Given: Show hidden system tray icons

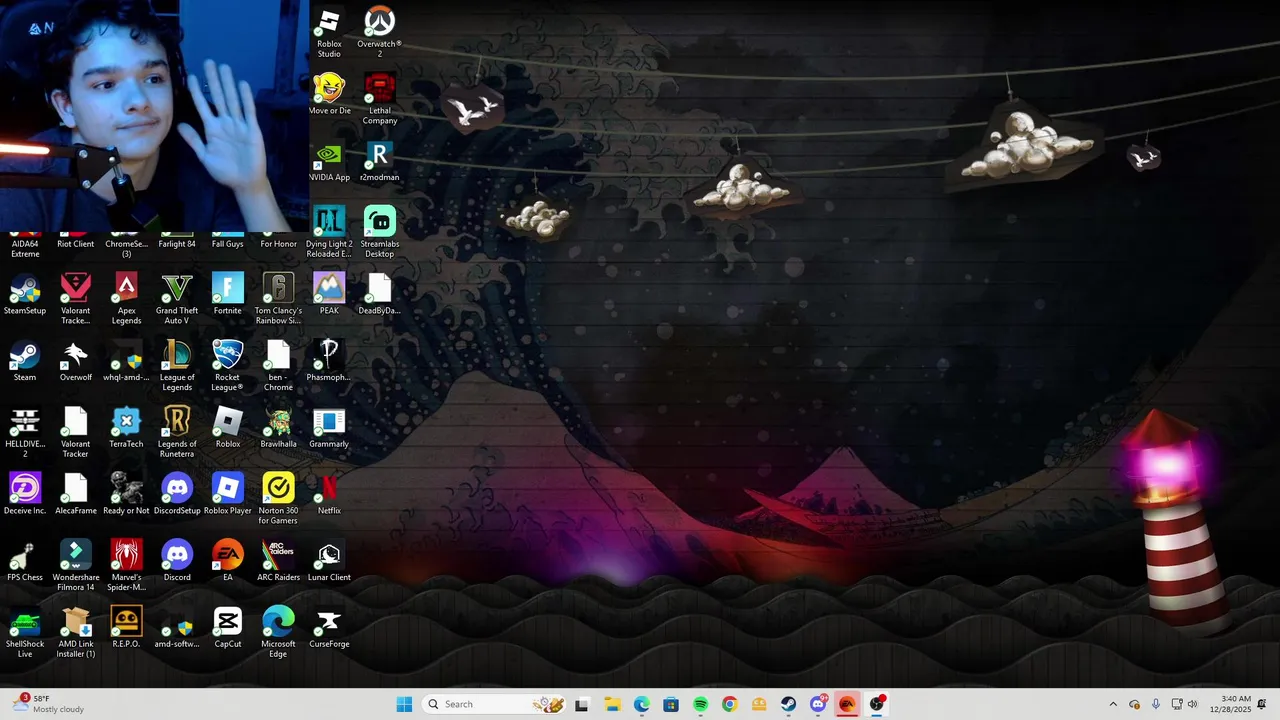Looking at the screenshot, I should coord(1113,704).
